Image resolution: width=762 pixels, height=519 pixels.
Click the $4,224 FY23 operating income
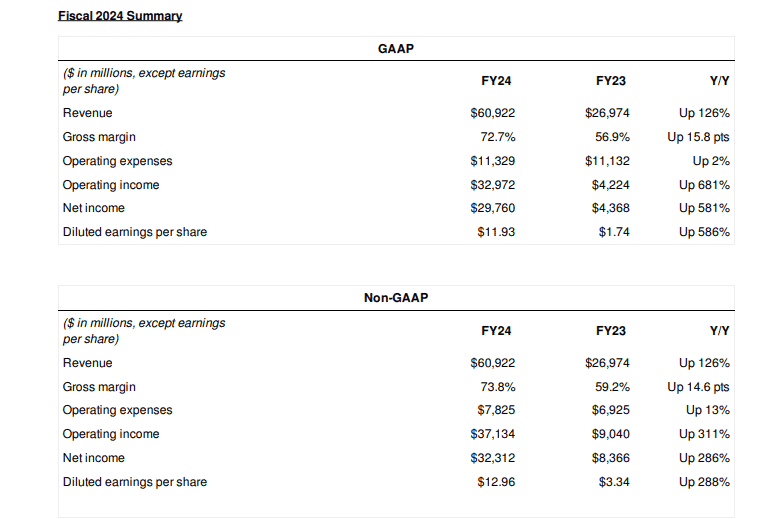coord(610,185)
